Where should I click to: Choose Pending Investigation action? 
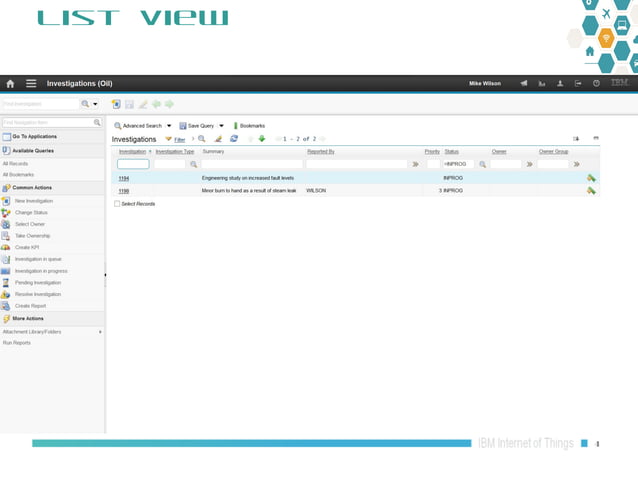38,282
